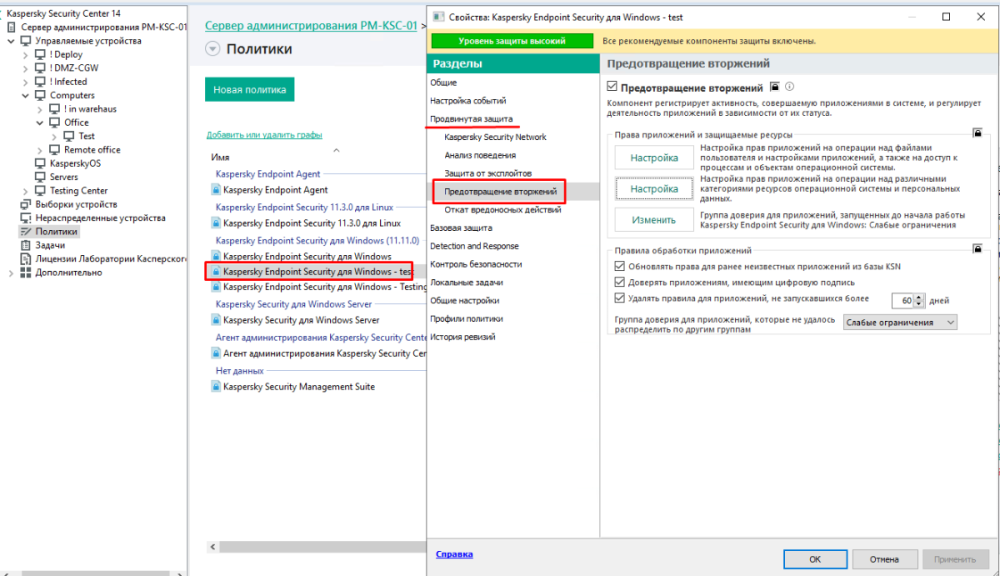
Task: Click Настройка button for OS resource categories
Action: (654, 189)
